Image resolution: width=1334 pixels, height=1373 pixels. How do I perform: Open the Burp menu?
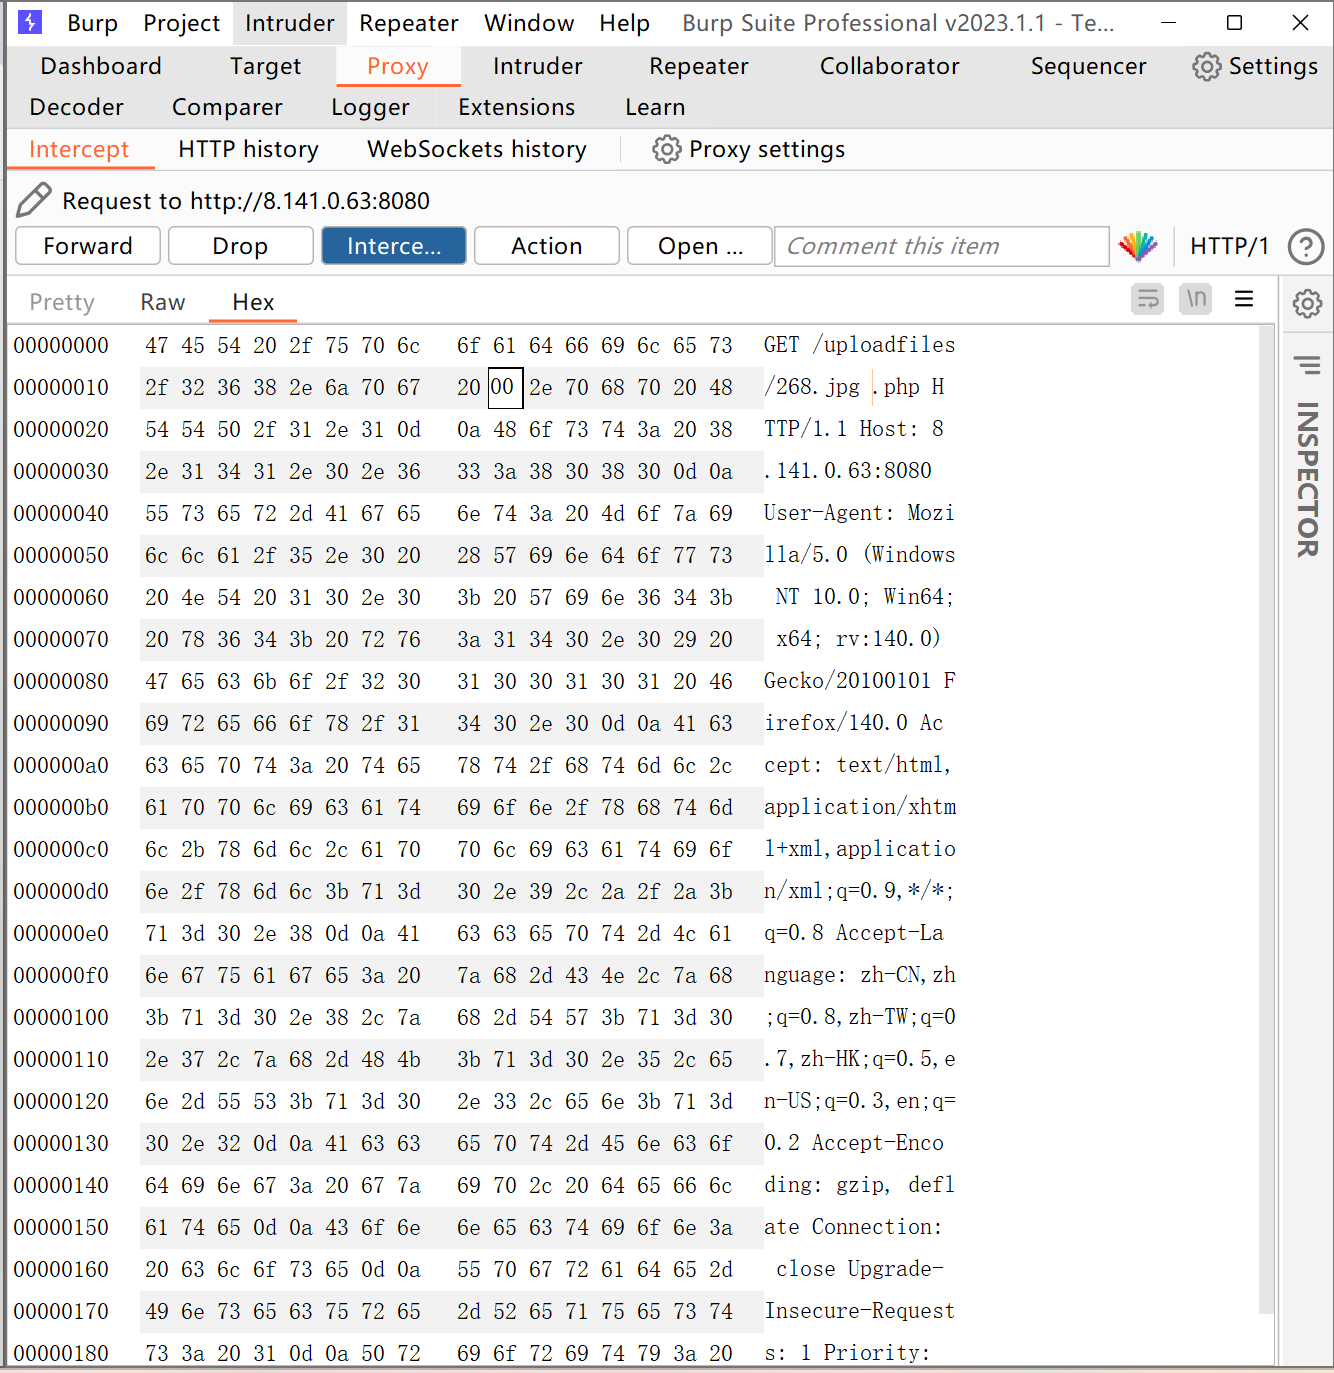(x=93, y=23)
